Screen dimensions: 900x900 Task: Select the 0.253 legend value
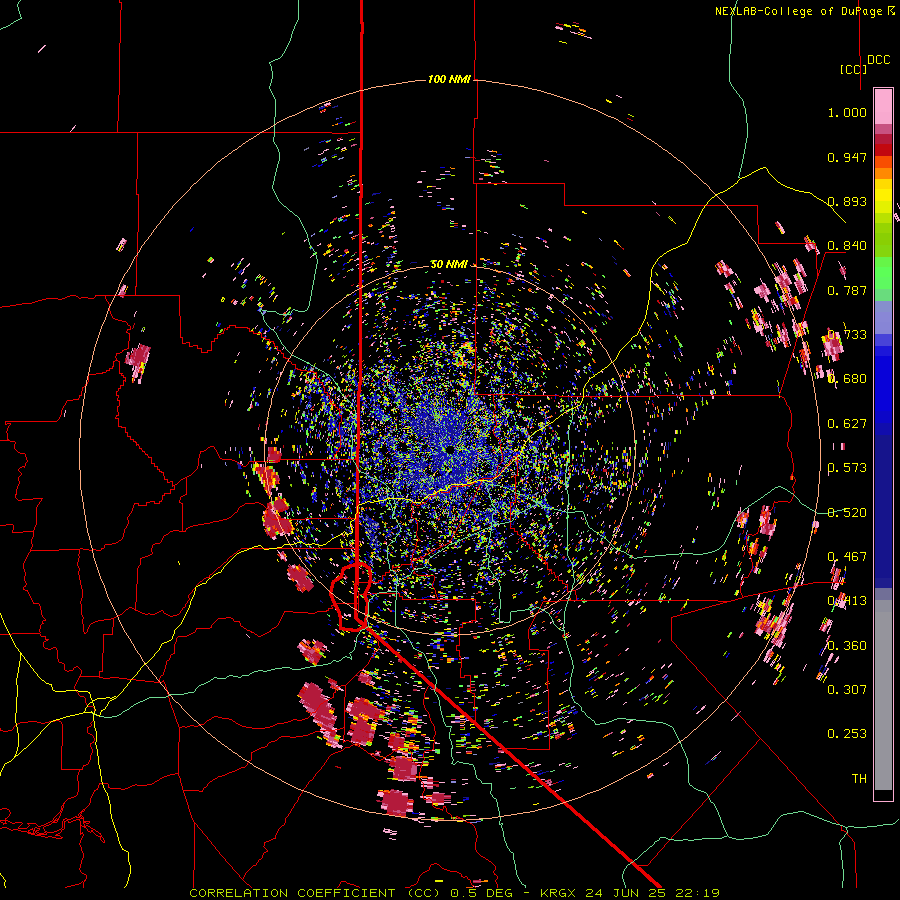pyautogui.click(x=847, y=734)
